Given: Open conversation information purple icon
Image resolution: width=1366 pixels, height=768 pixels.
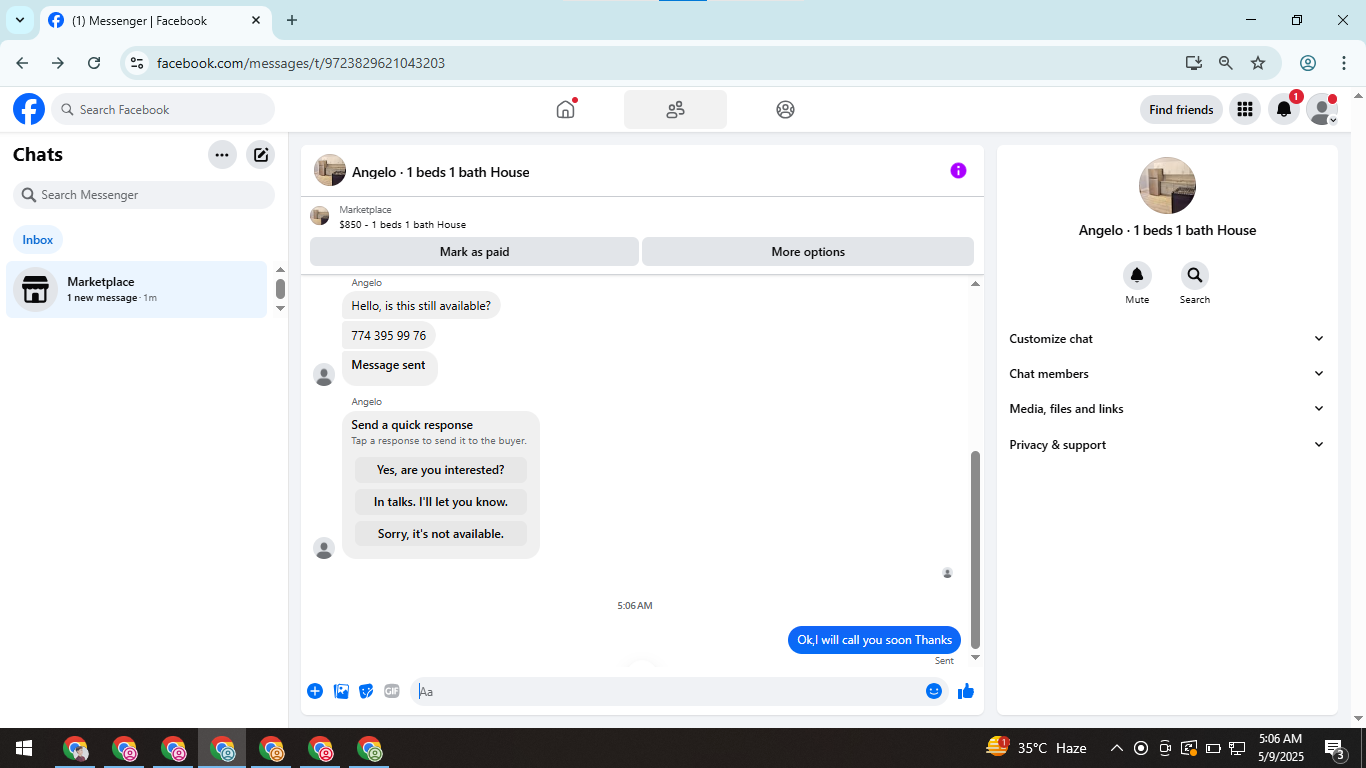Looking at the screenshot, I should coord(958,171).
